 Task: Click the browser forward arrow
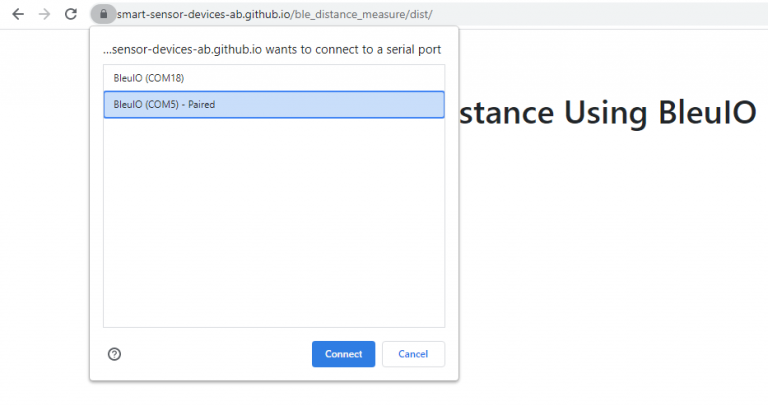pyautogui.click(x=43, y=14)
